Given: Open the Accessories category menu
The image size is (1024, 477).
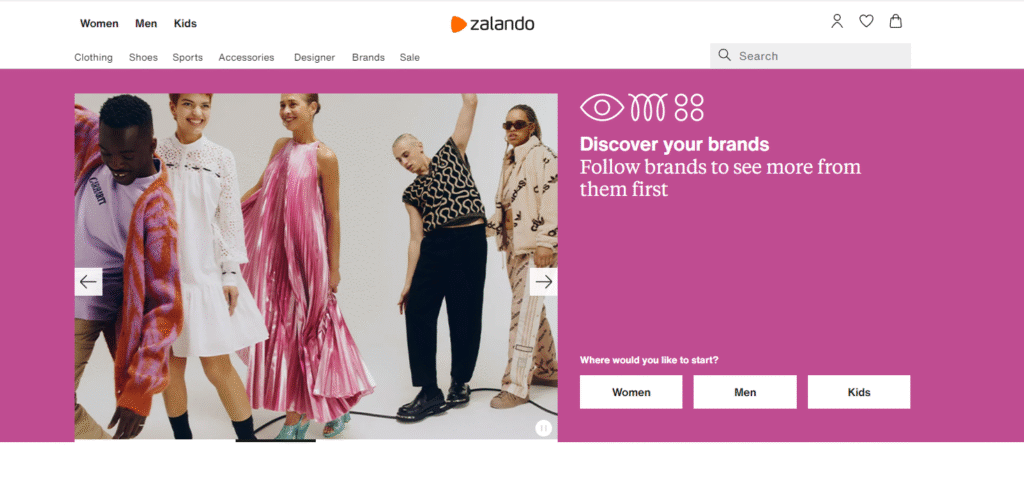Looking at the screenshot, I should (x=246, y=58).
